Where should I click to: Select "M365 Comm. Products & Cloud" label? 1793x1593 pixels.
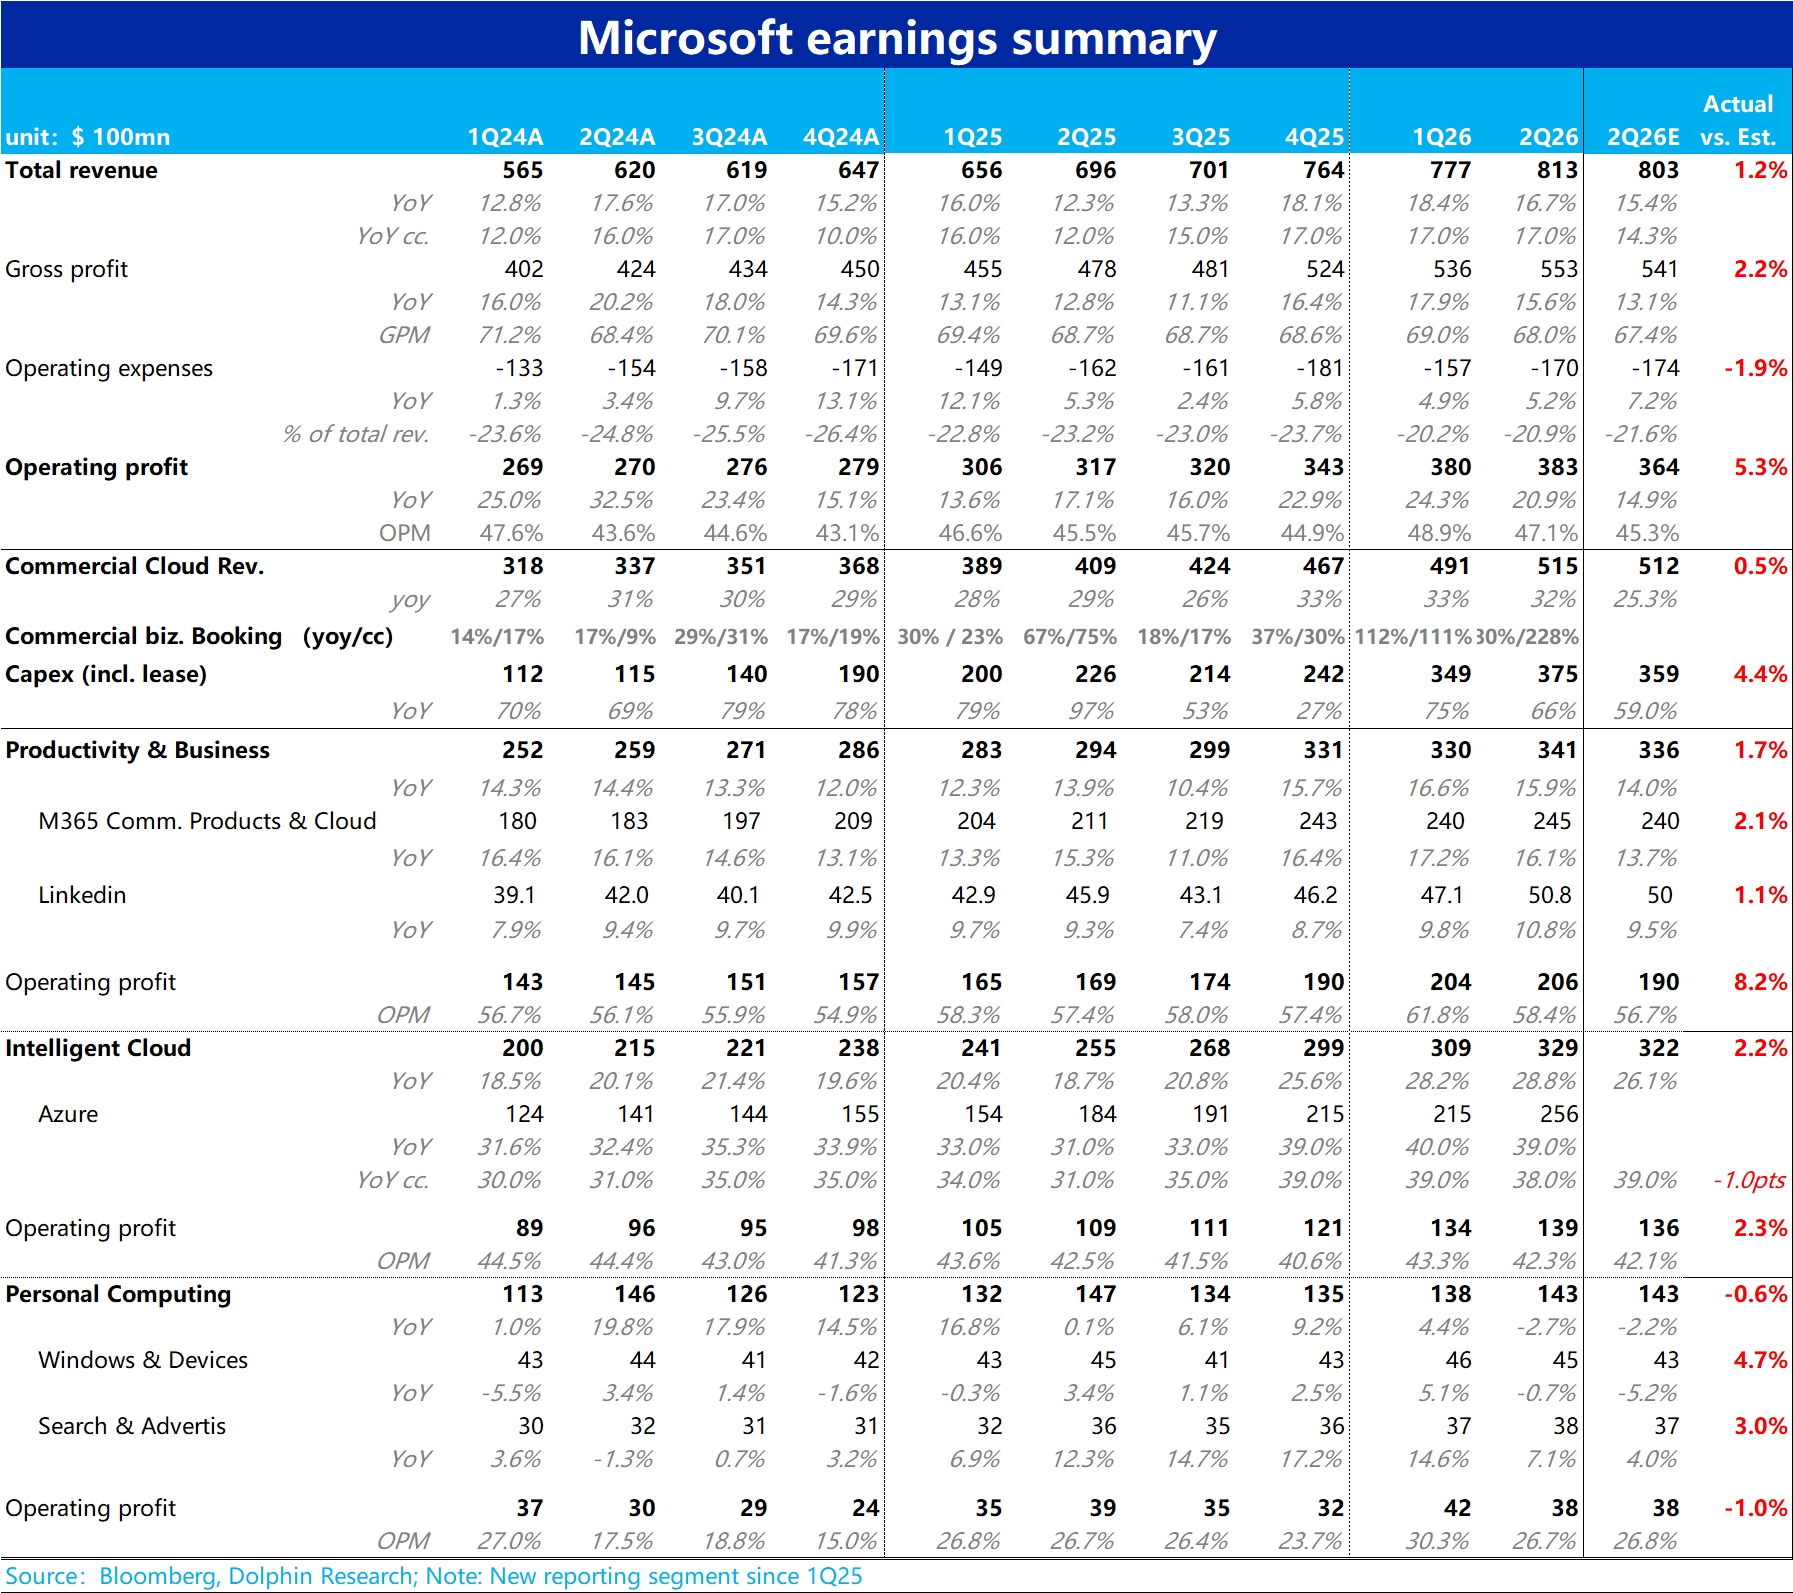[x=207, y=821]
